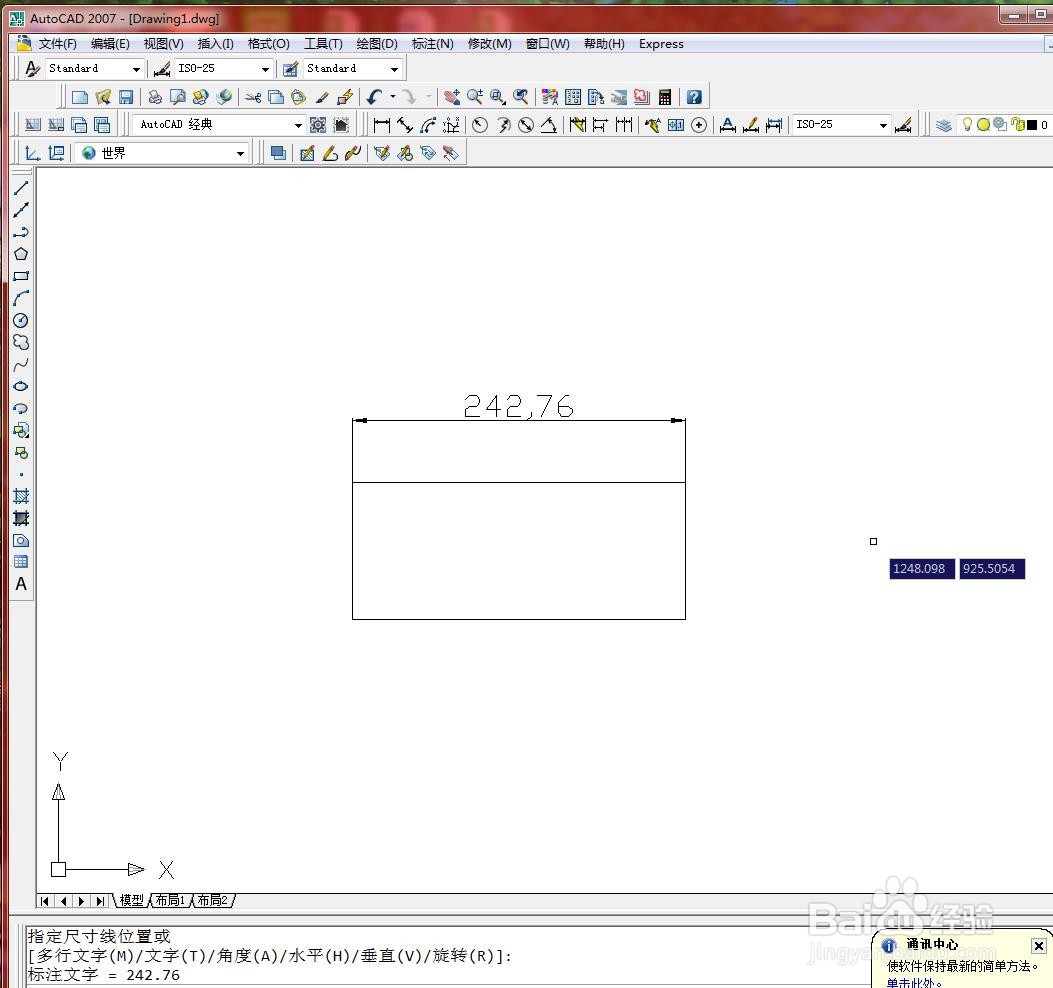This screenshot has height=988, width=1053.
Task: Select the Arc draw tool
Action: pos(21,298)
